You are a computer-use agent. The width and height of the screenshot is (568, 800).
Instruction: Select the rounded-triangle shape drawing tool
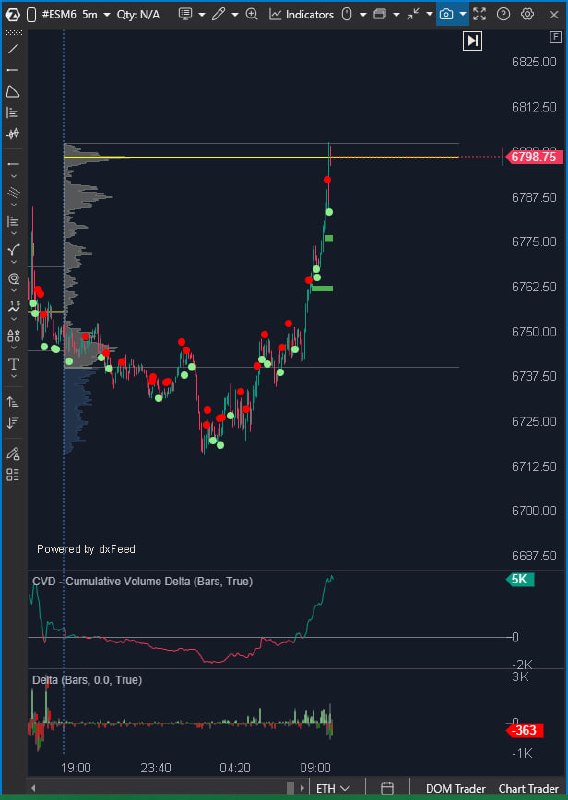coord(13,92)
